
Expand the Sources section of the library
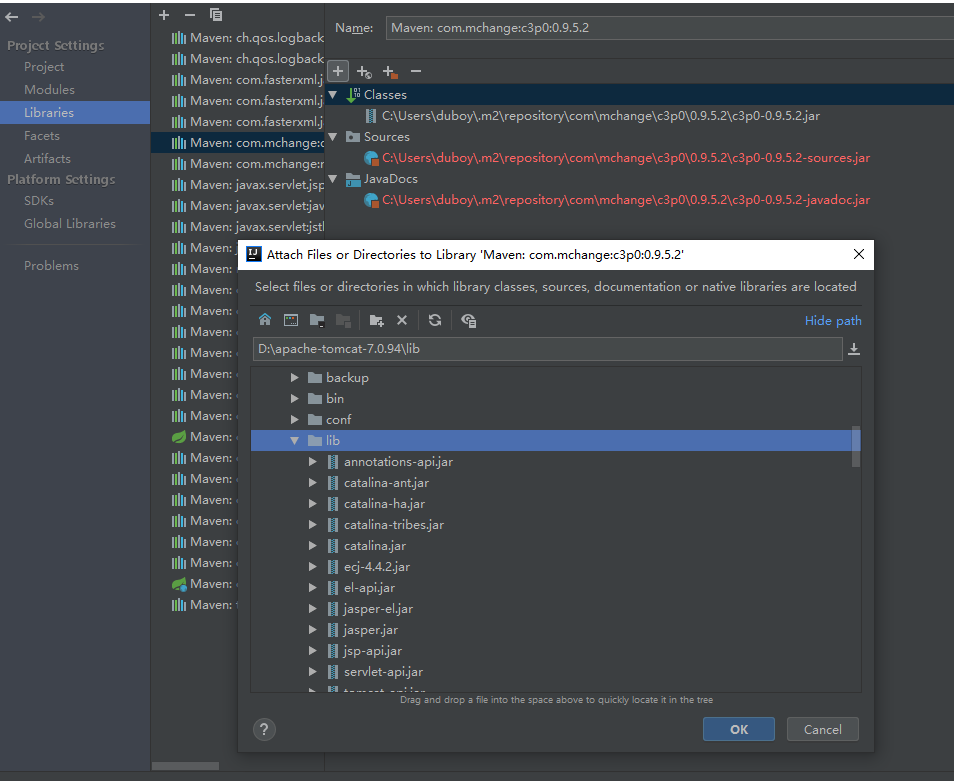[333, 136]
